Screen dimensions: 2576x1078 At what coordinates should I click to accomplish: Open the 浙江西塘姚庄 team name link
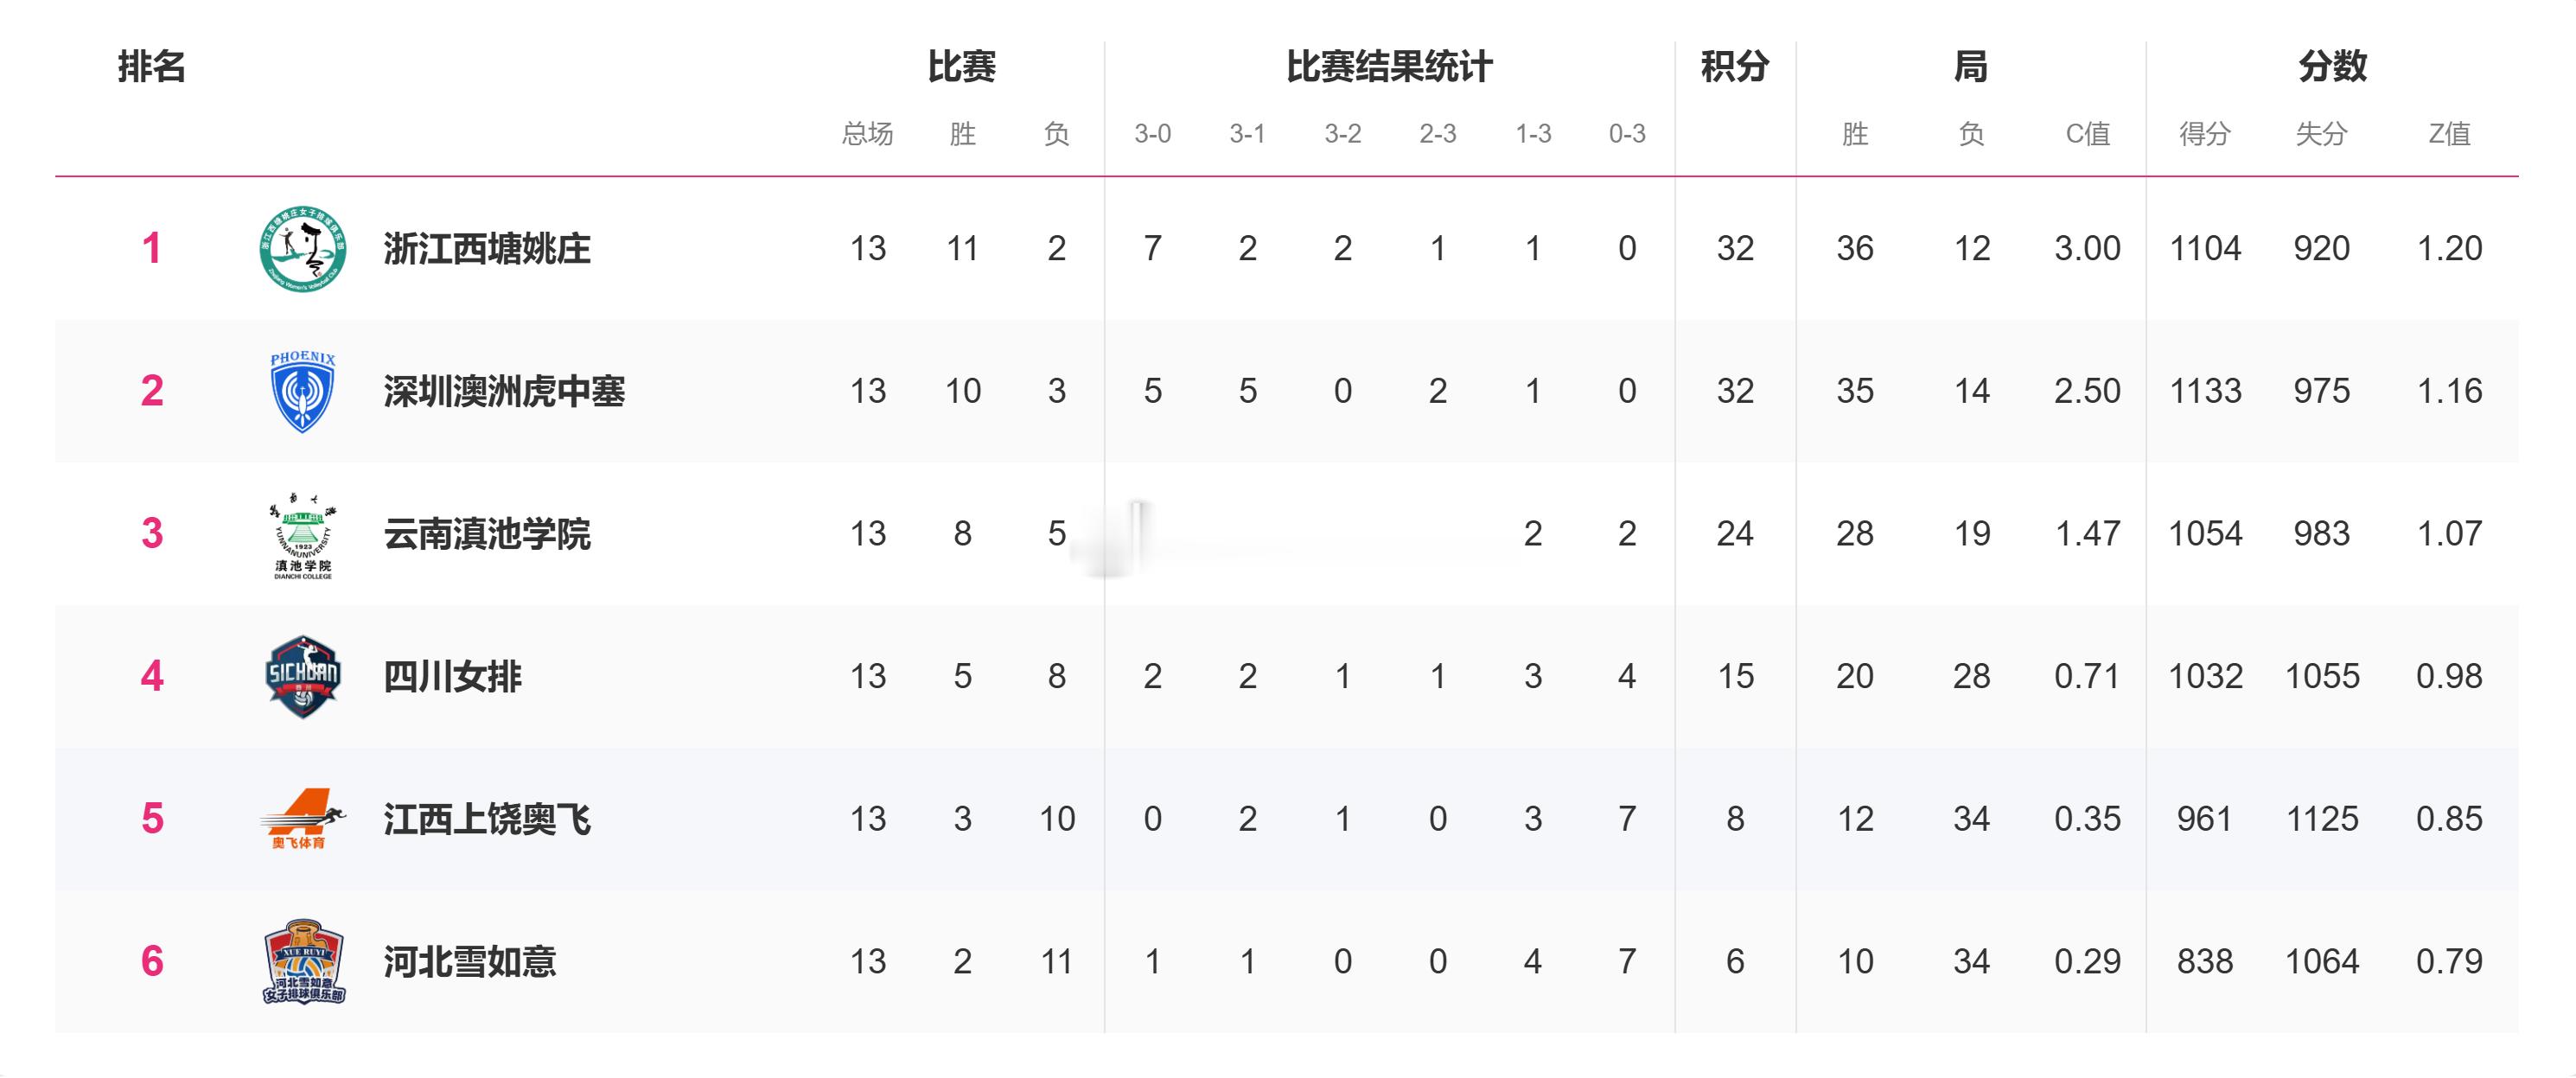[x=487, y=249]
